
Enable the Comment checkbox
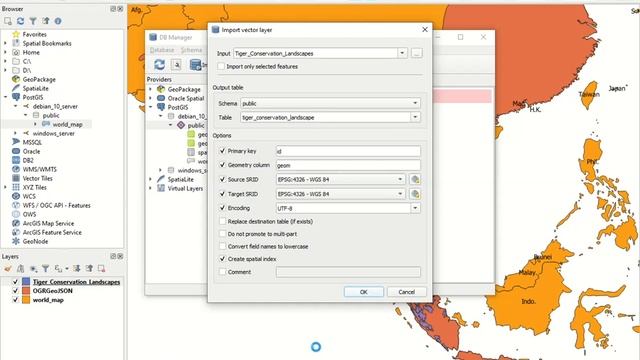(222, 271)
